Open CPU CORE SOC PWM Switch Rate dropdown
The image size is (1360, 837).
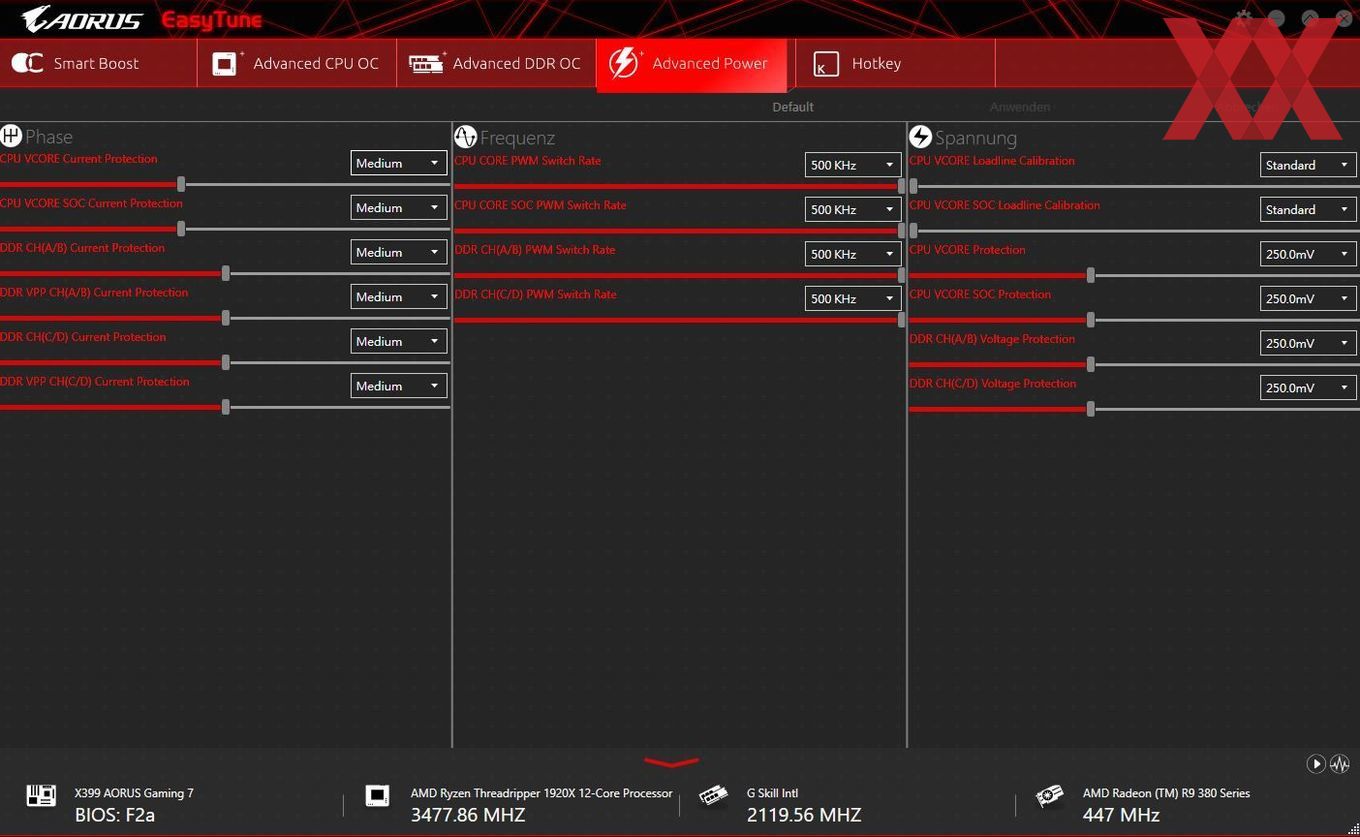click(853, 210)
